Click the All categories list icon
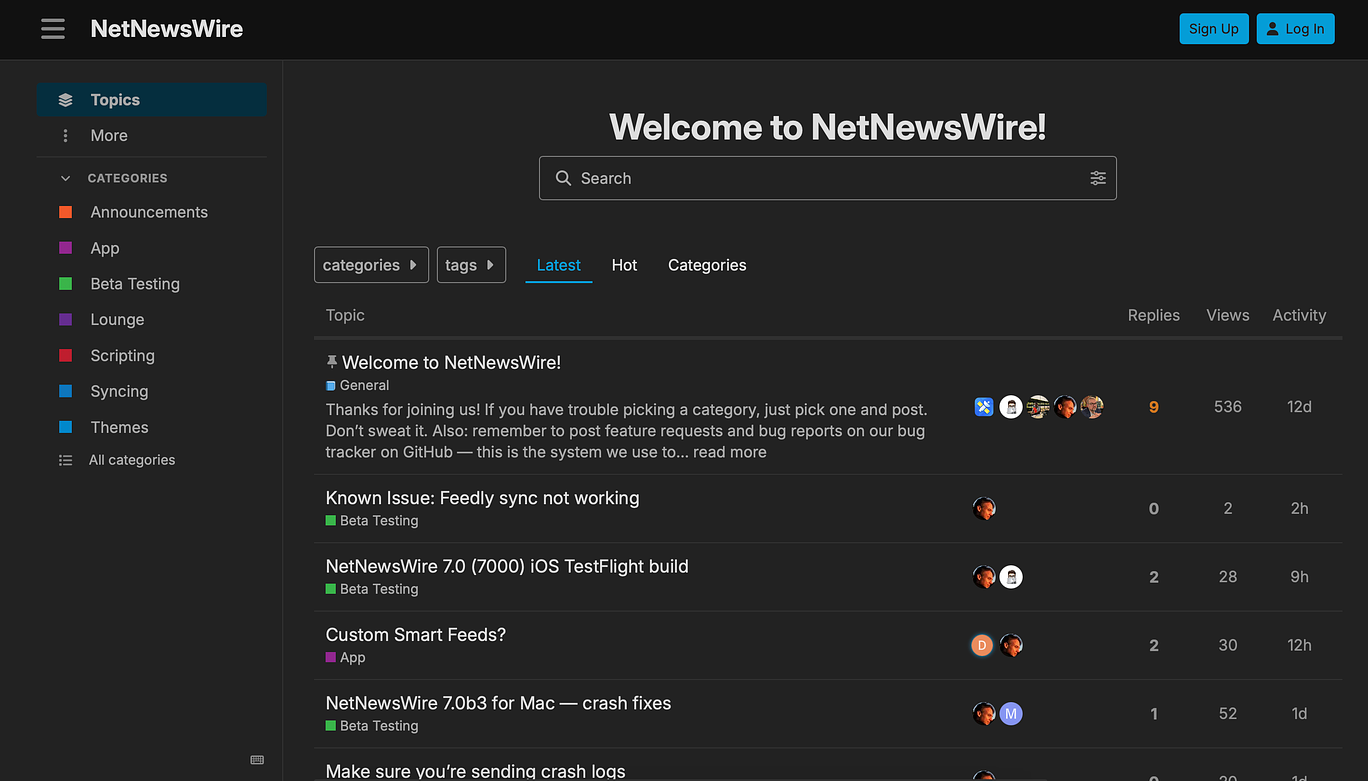The width and height of the screenshot is (1368, 781). click(x=66, y=460)
